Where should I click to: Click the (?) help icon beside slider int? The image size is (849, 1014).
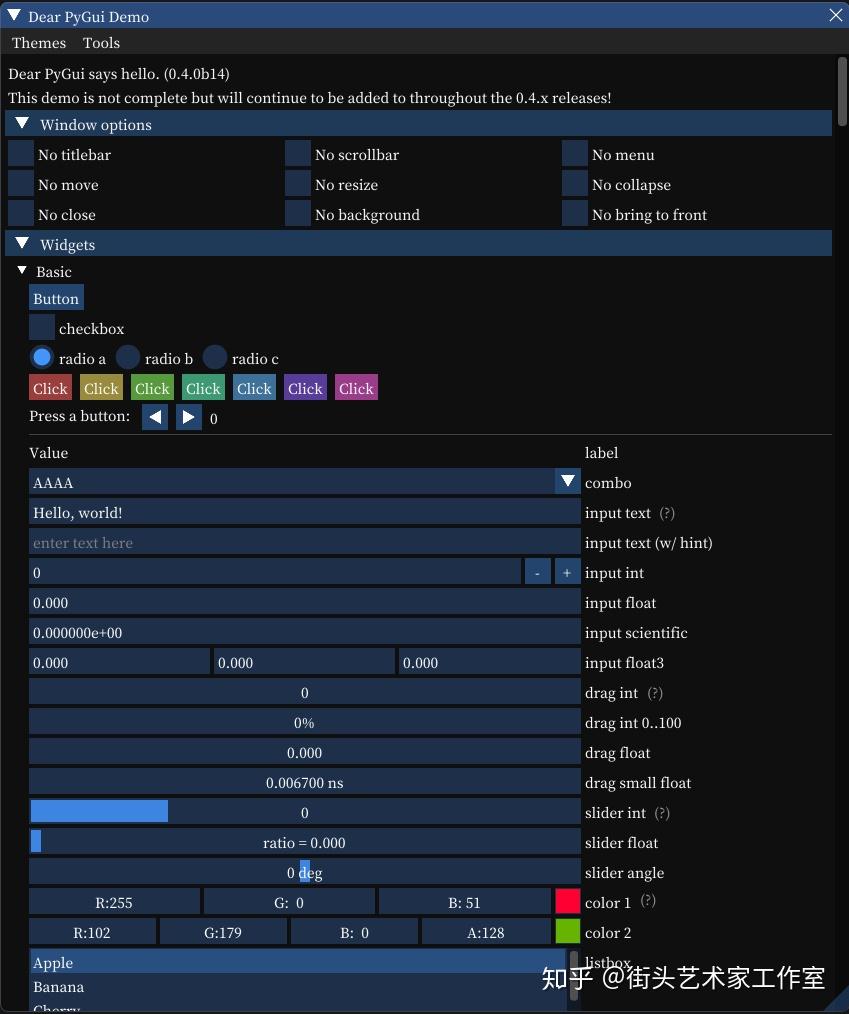pos(662,813)
